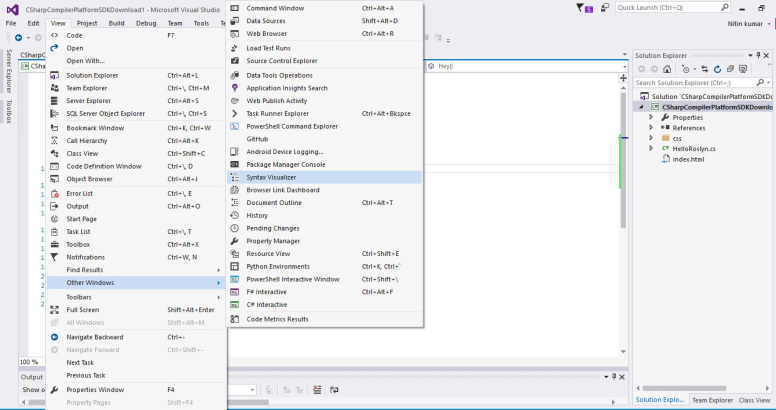Click Android Device Logging icon
Viewport: 776px width, 410px height.
coord(235,152)
